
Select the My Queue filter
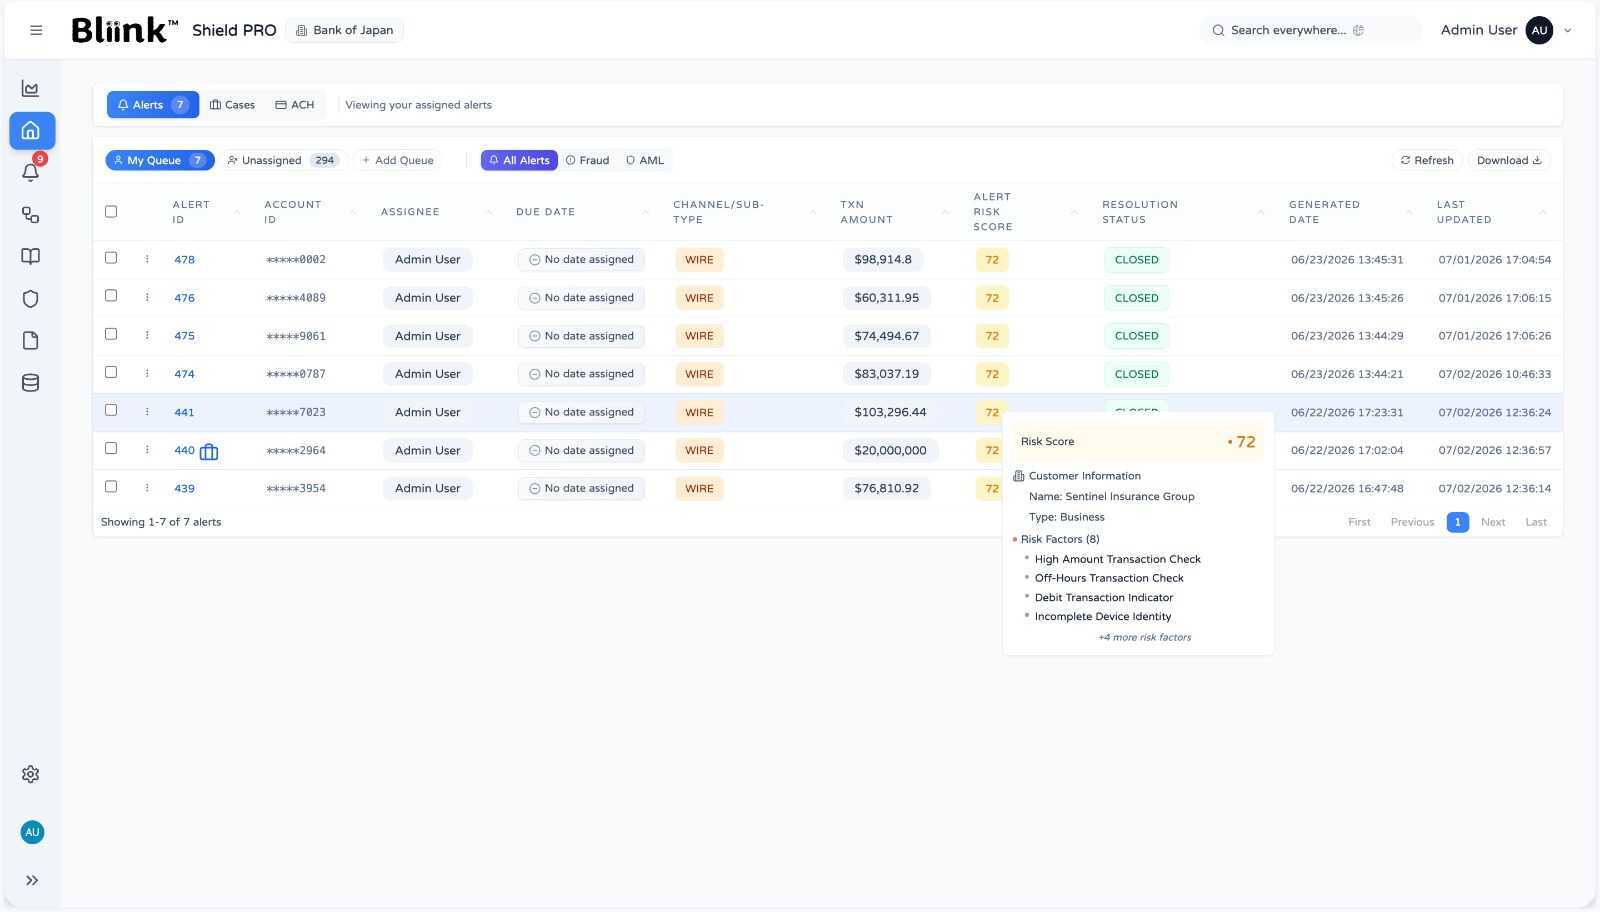[160, 160]
